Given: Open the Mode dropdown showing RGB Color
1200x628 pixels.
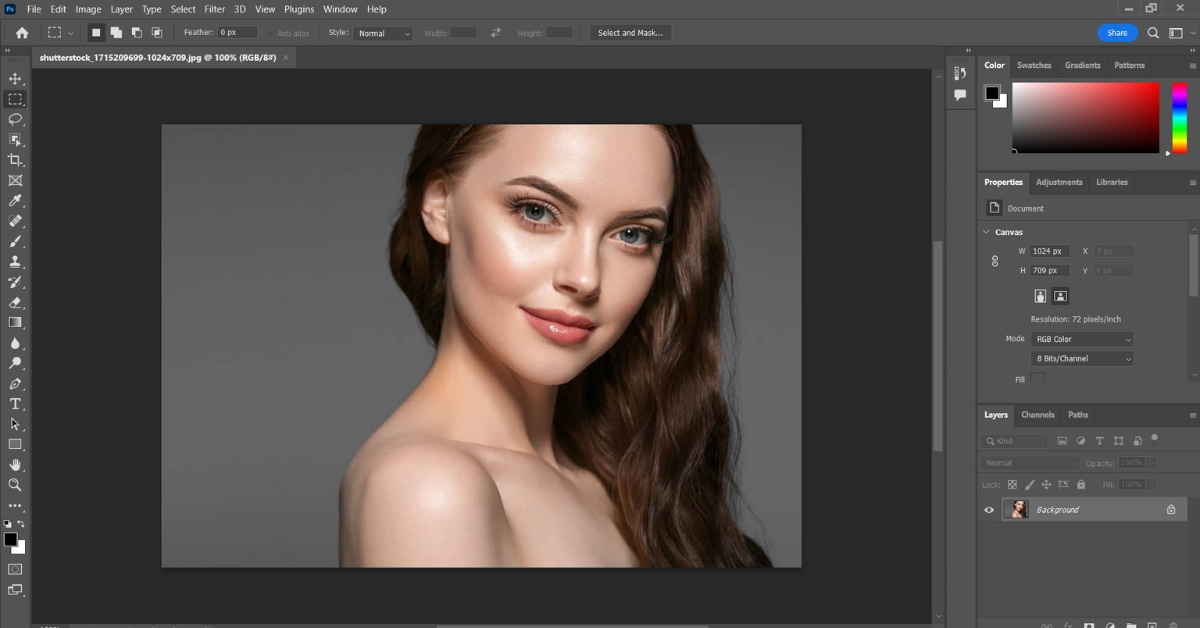Looking at the screenshot, I should [1083, 339].
